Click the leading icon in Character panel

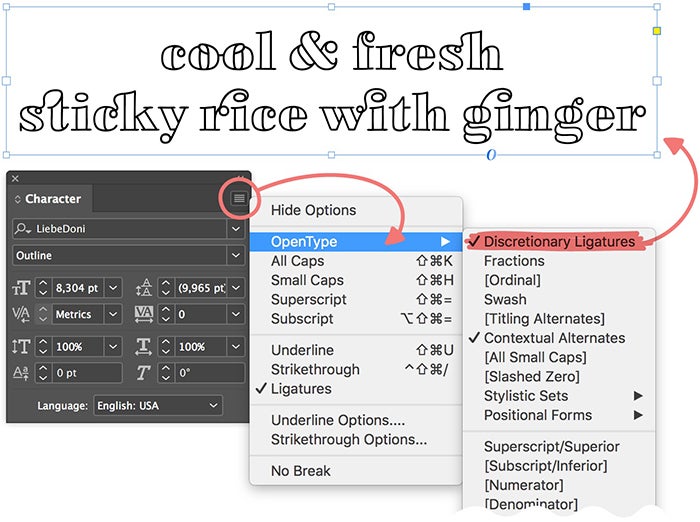click(142, 288)
